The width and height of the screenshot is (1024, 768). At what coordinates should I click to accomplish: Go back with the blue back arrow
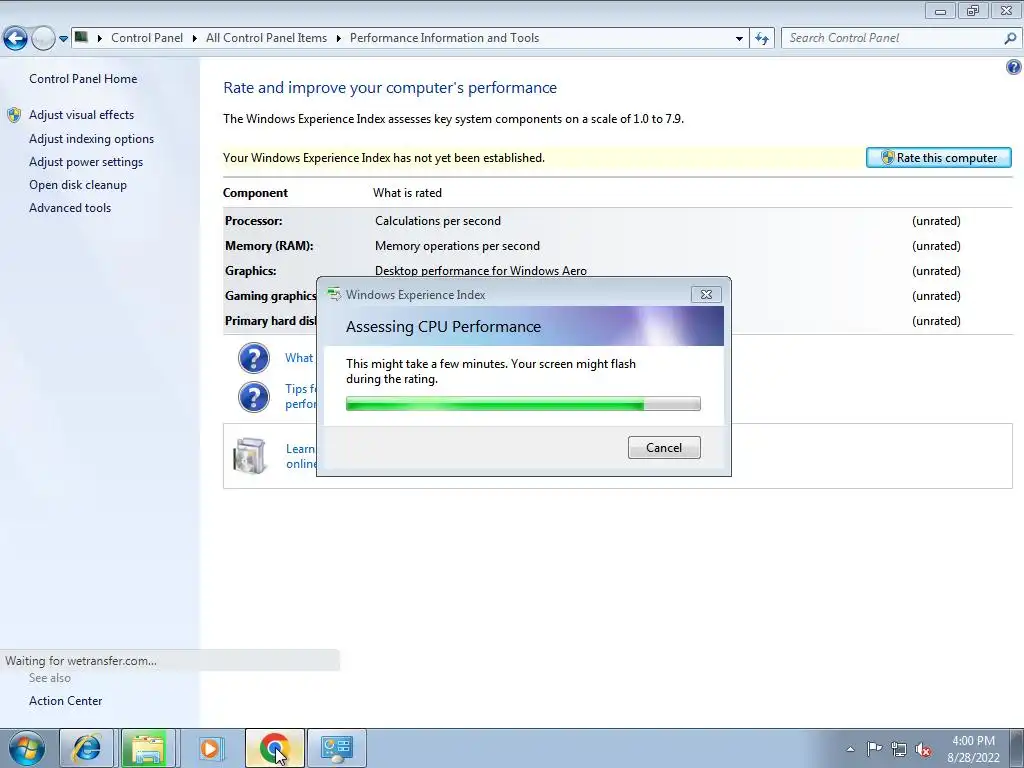[x=16, y=38]
